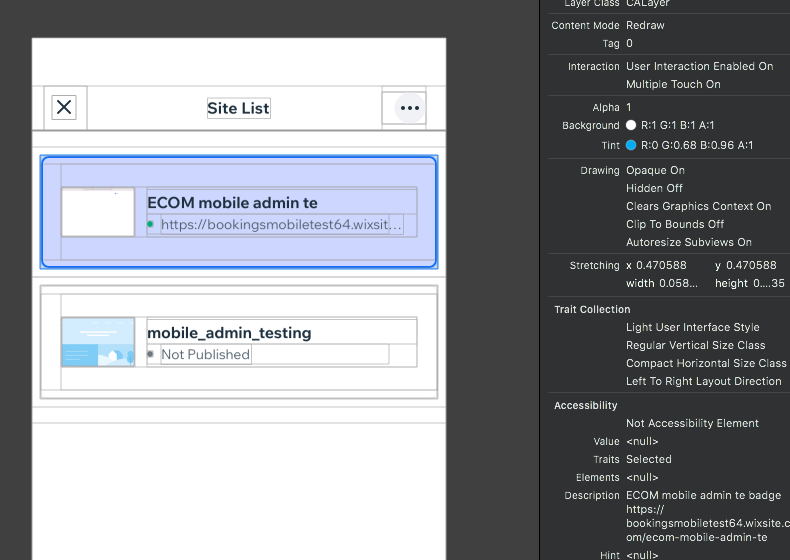The height and width of the screenshot is (560, 790).
Task: Click Not Accessibility Element text
Action: pos(692,423)
